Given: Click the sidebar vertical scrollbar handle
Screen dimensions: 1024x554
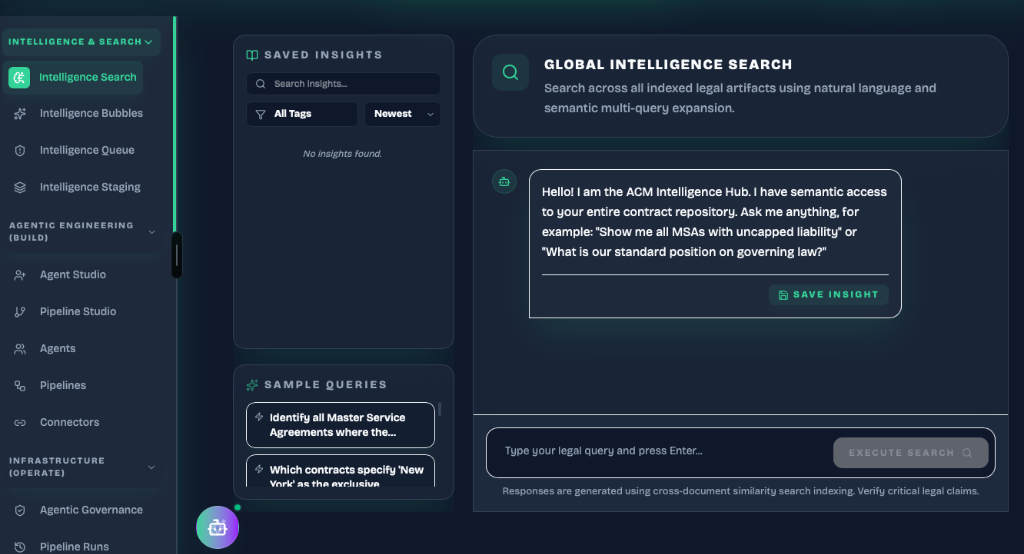Looking at the screenshot, I should [176, 255].
